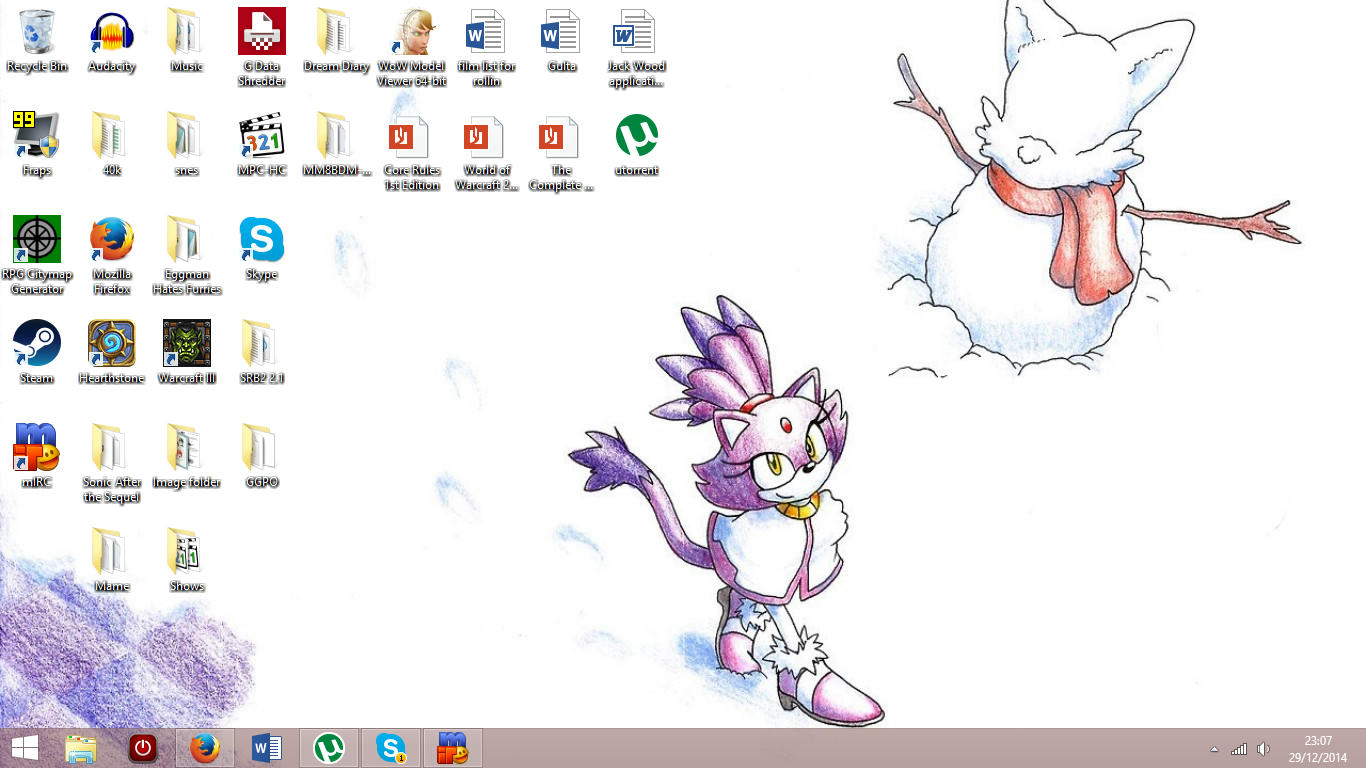Open File Explorer from the taskbar
The image size is (1366, 768).
(81, 748)
